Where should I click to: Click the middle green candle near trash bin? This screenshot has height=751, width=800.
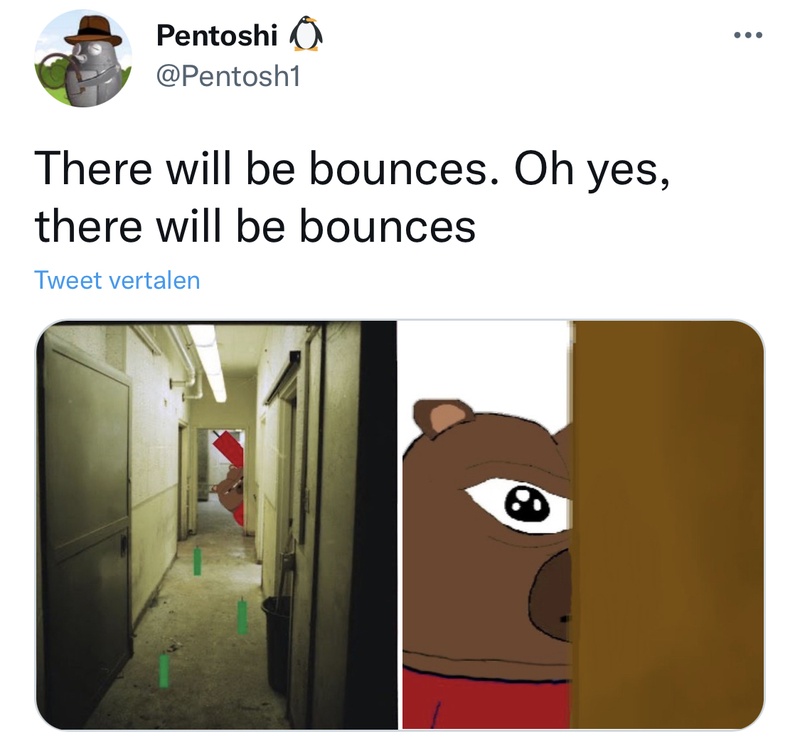click(x=242, y=616)
